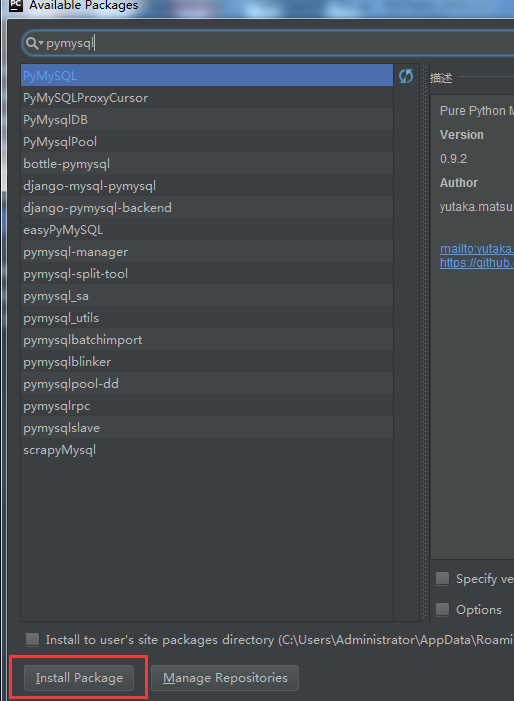The image size is (514, 701).
Task: Select the PyMysqlPool package
Action: (x=207, y=141)
